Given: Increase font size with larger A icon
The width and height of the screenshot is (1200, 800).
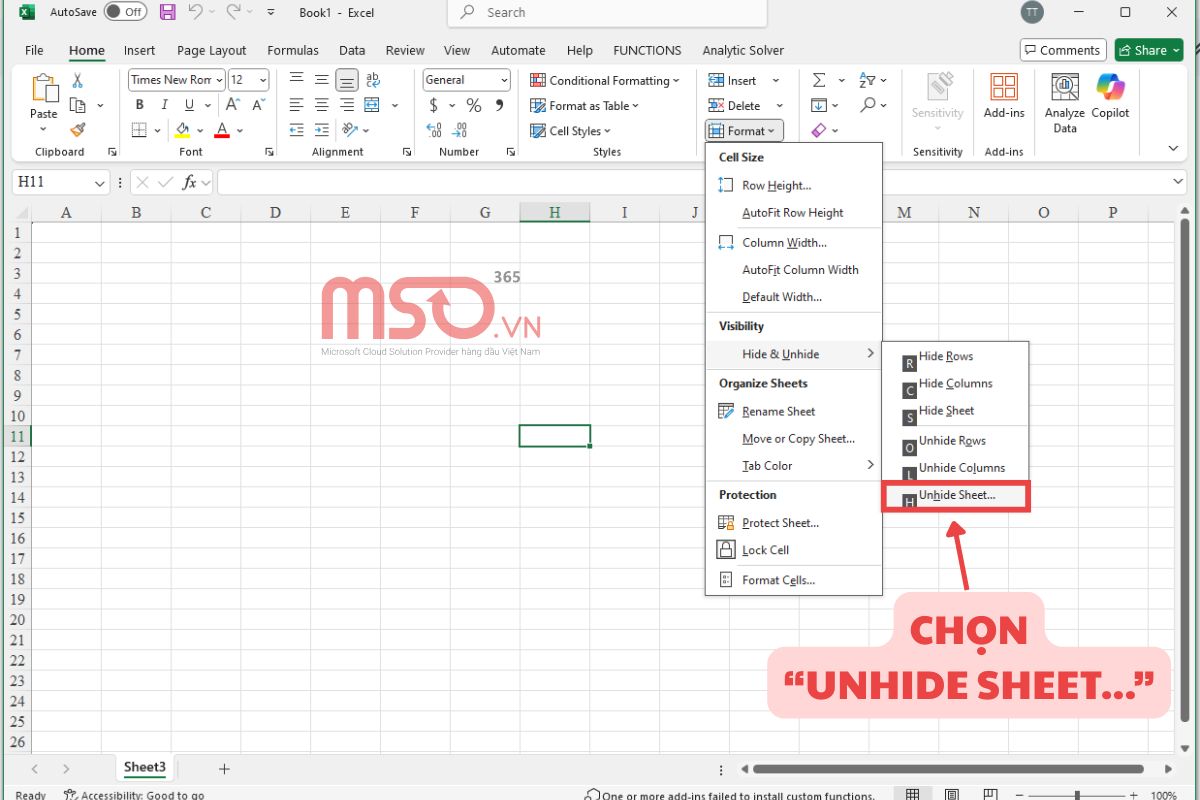Looking at the screenshot, I should [233, 105].
